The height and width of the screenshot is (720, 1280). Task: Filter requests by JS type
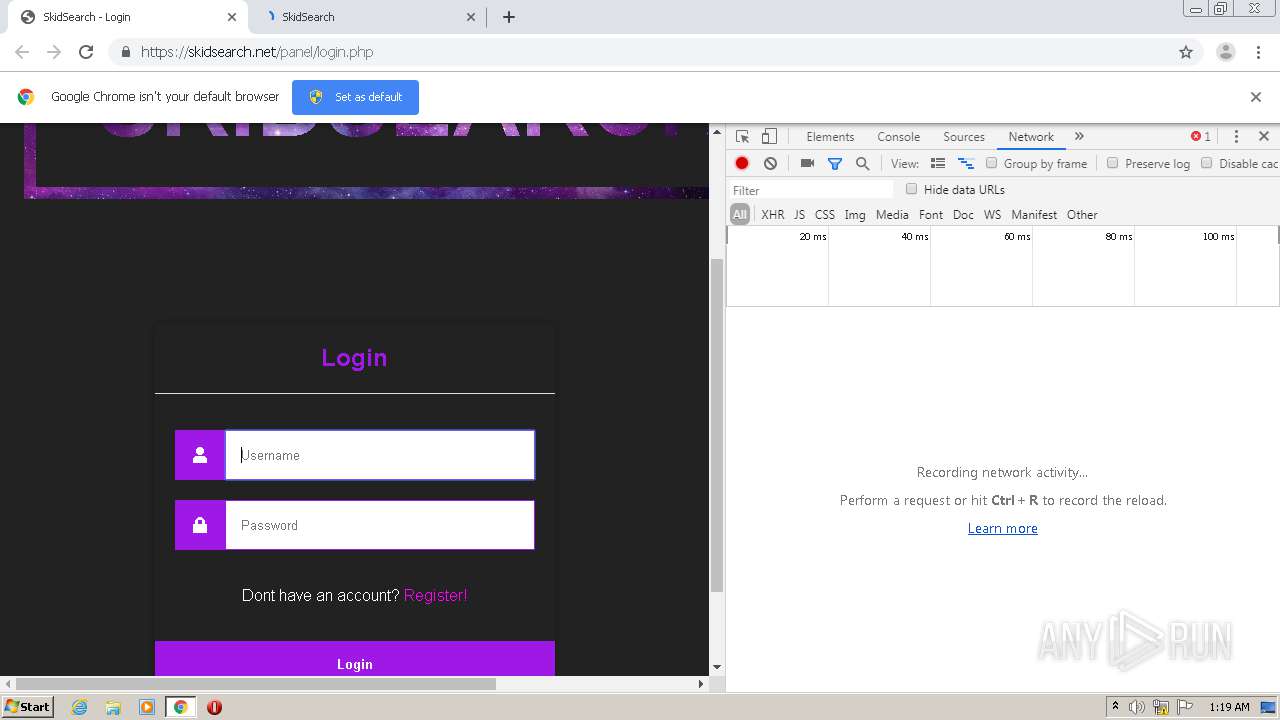coord(799,215)
